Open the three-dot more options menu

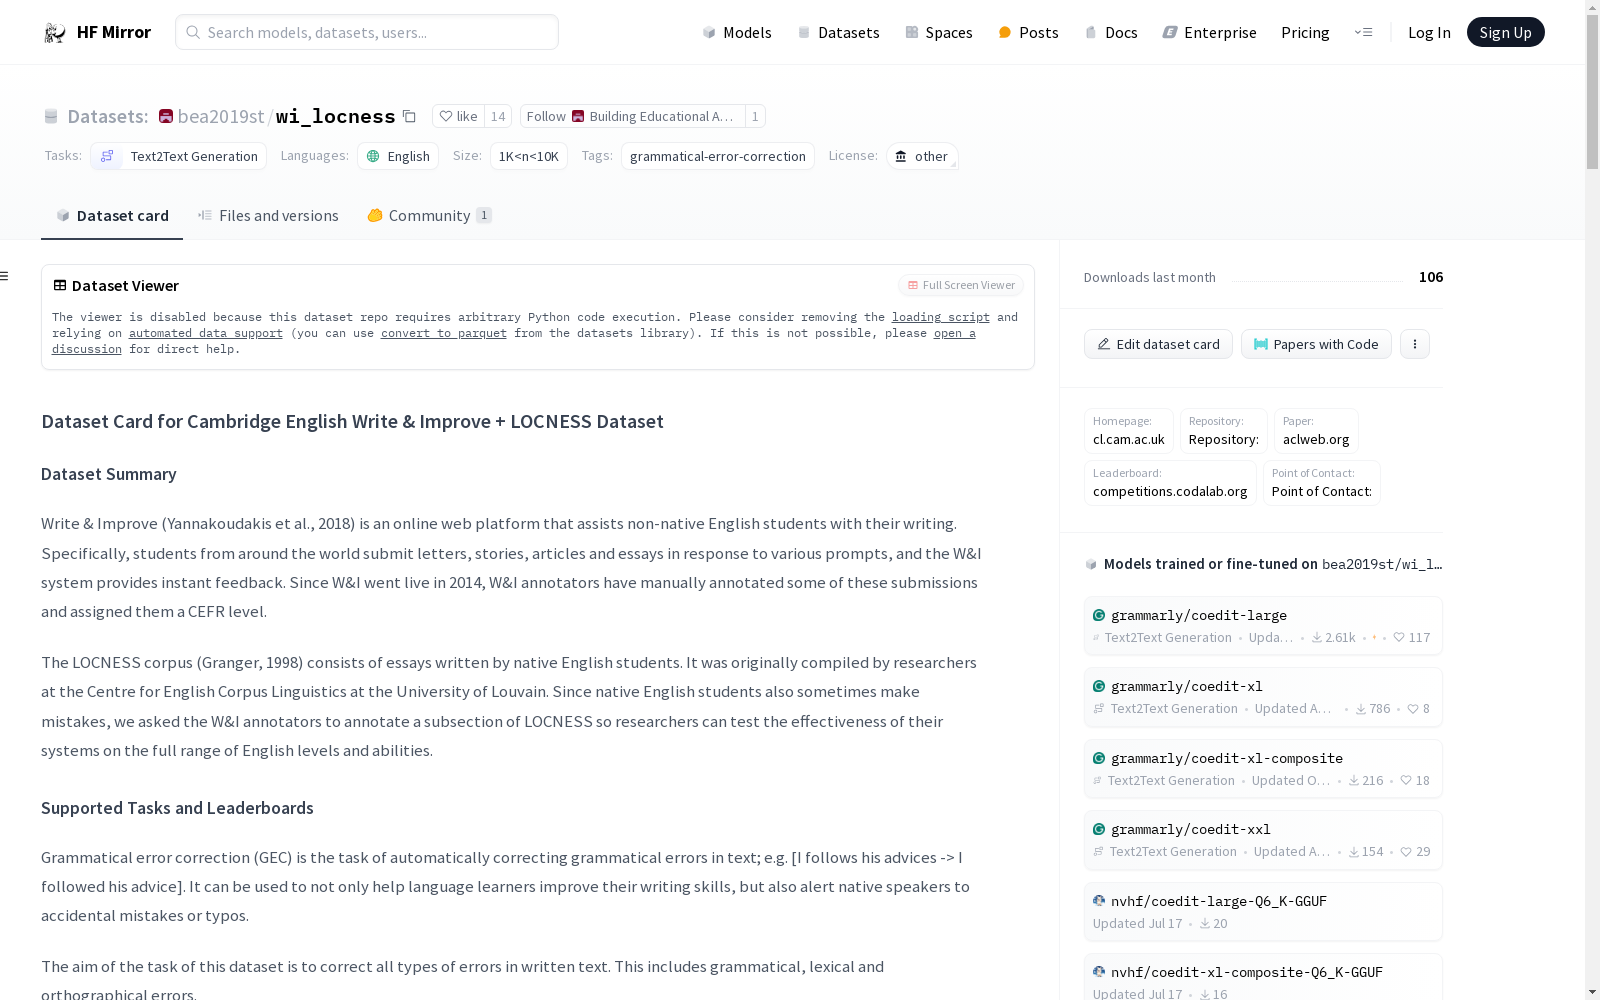(x=1414, y=344)
